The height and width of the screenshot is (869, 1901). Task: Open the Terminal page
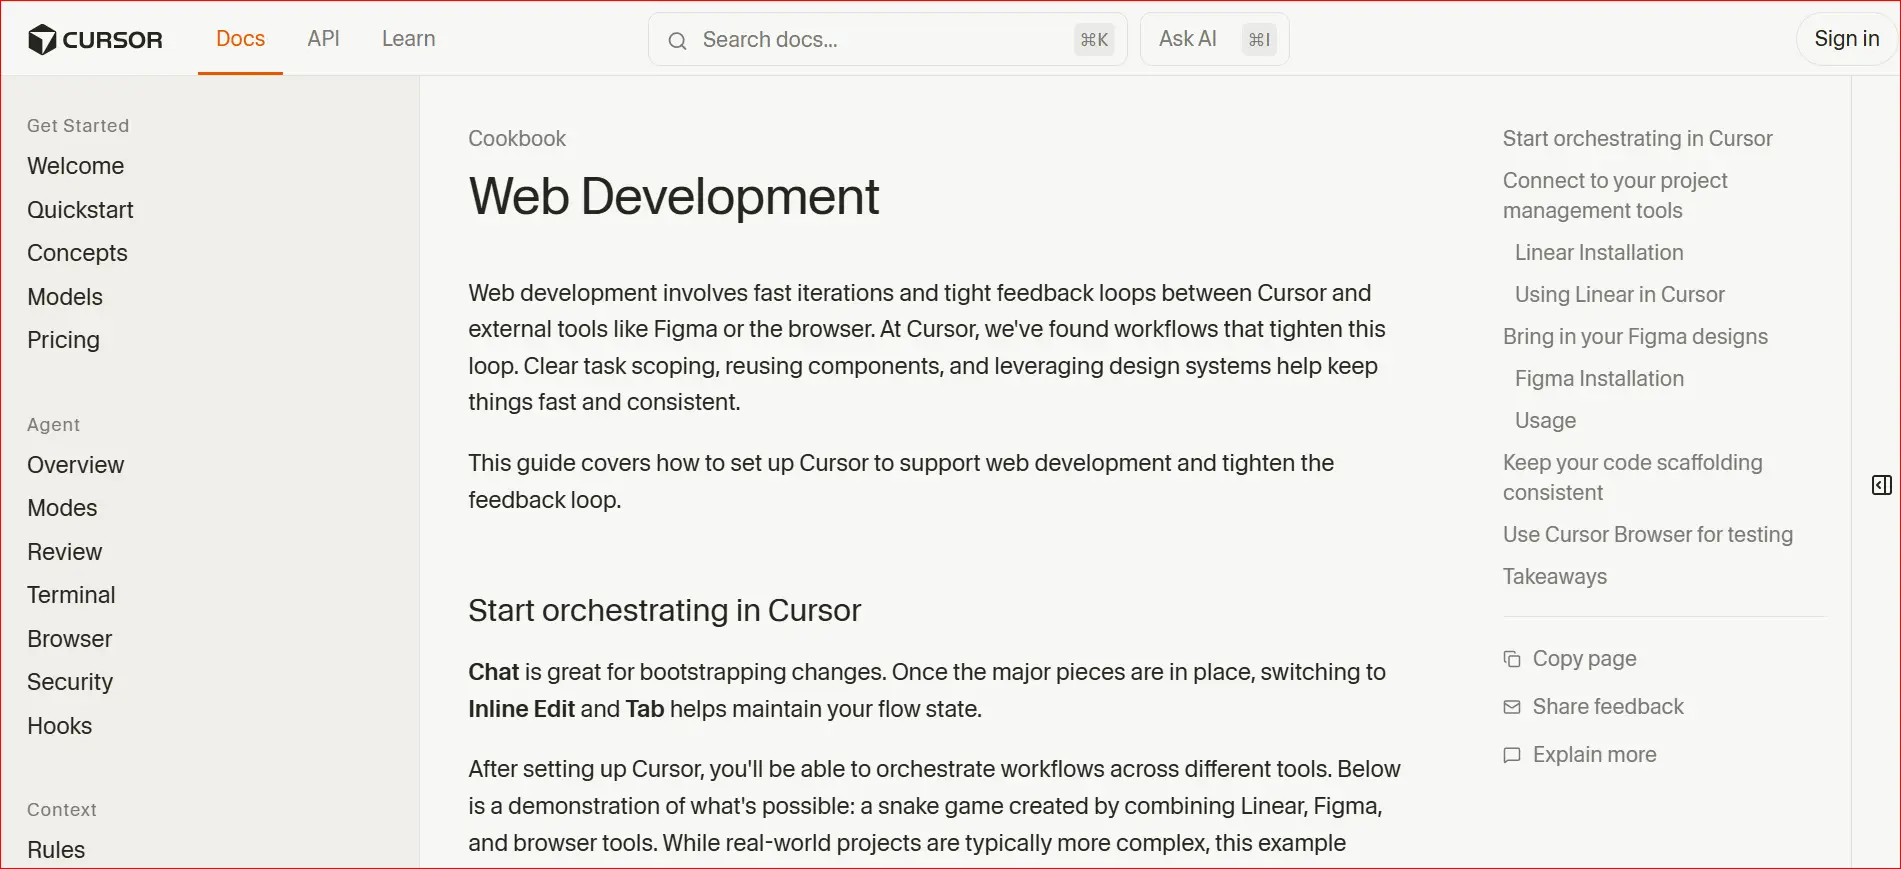[71, 595]
